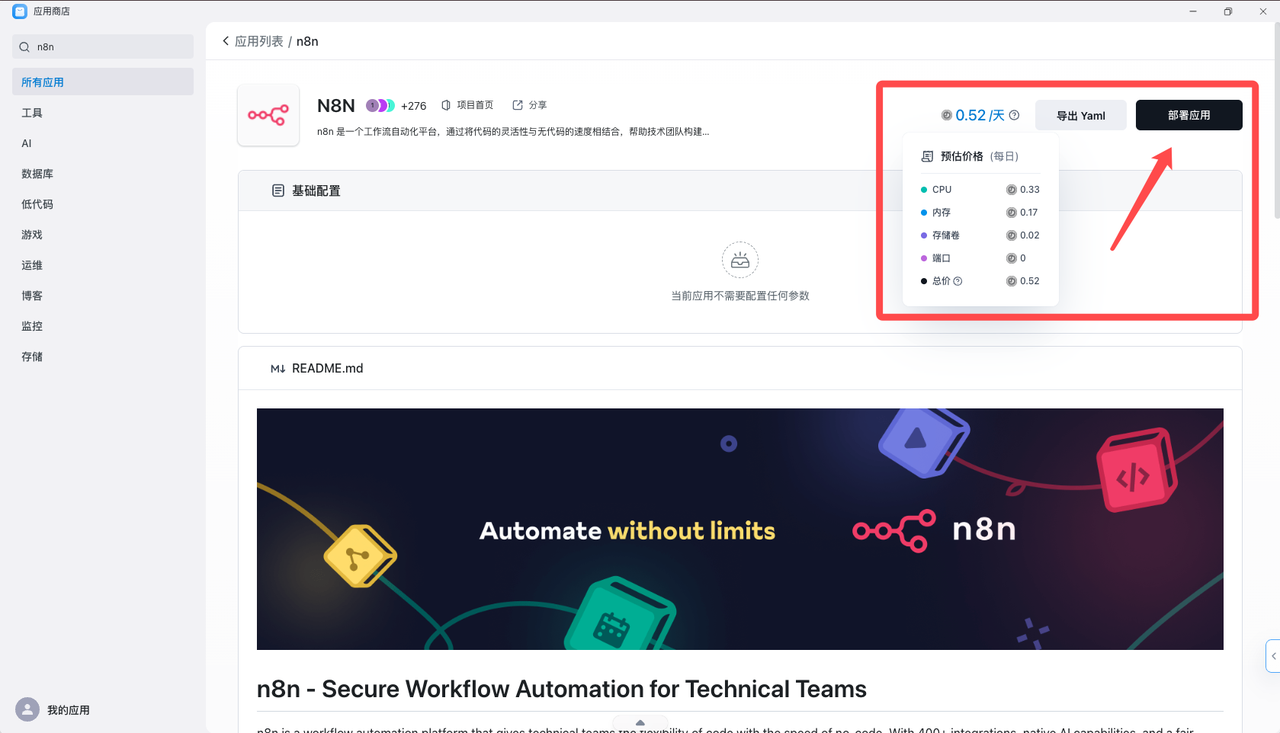Viewport: 1280px width, 733px height.
Task: Go back to 应用列表 breadcrumb
Action: 259,41
